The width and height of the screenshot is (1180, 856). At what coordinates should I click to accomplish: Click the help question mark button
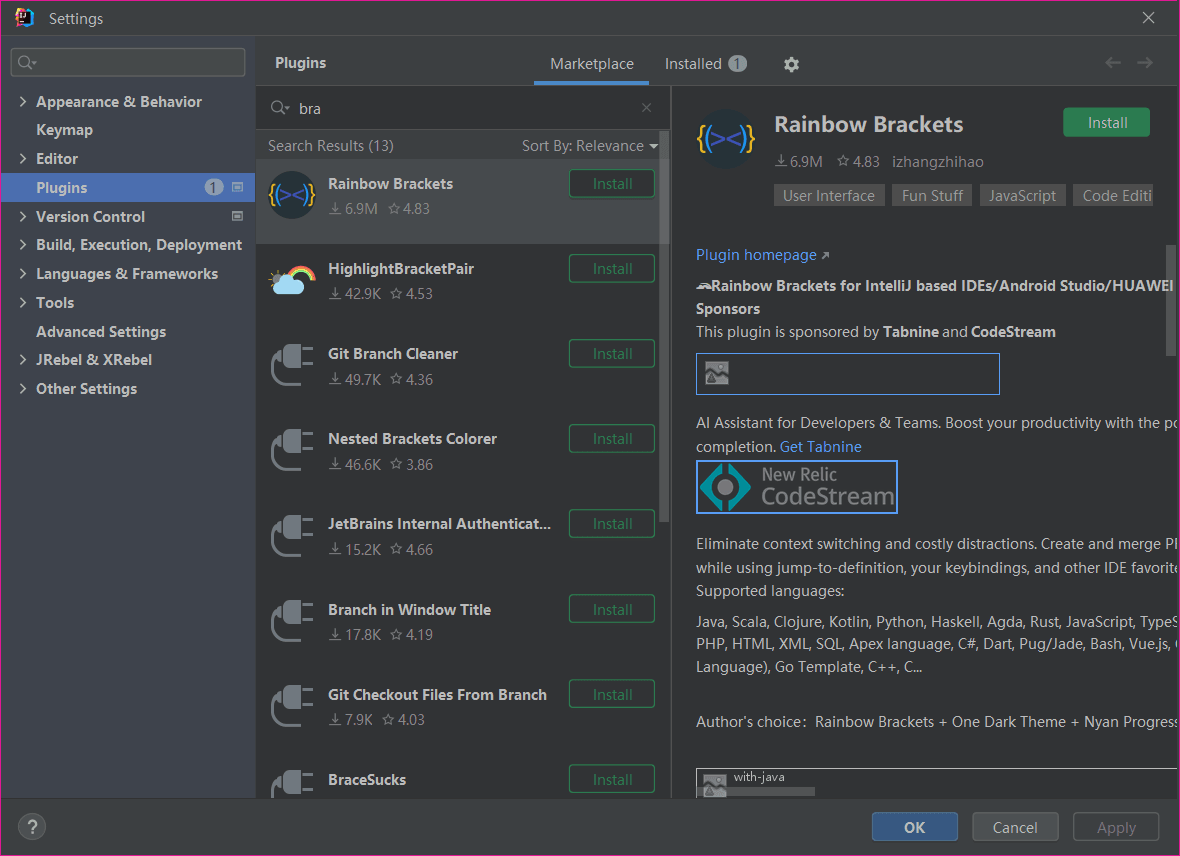pos(32,827)
